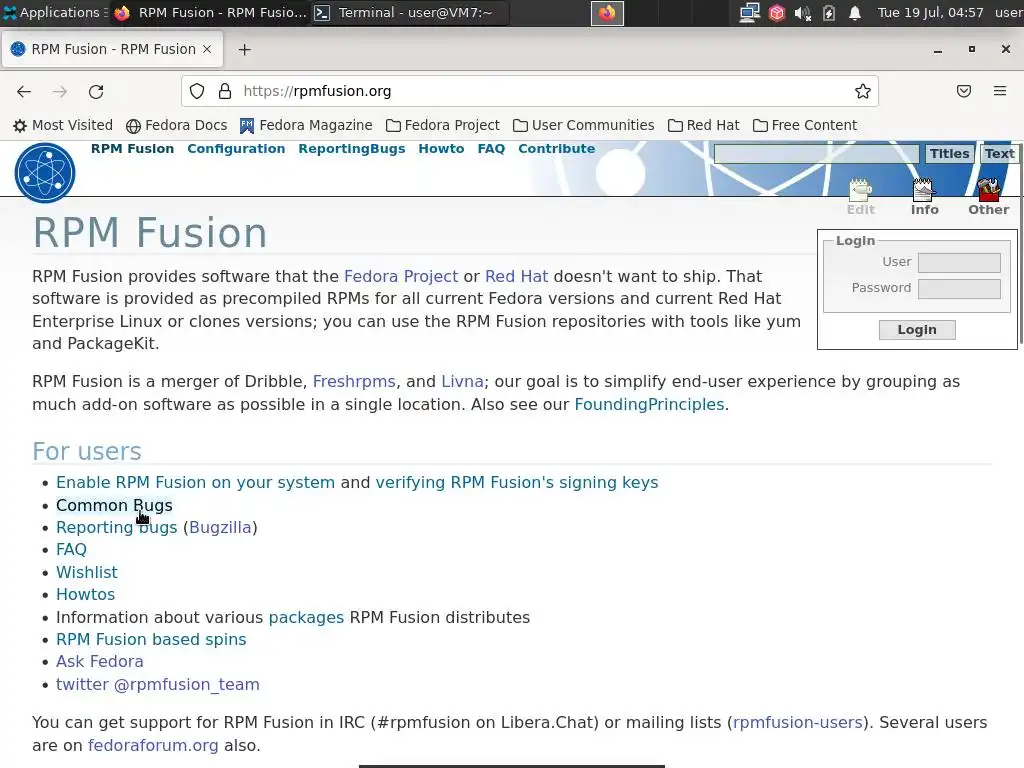Open the notifications bell icon
Viewport: 1024px width, 768px height.
(855, 13)
